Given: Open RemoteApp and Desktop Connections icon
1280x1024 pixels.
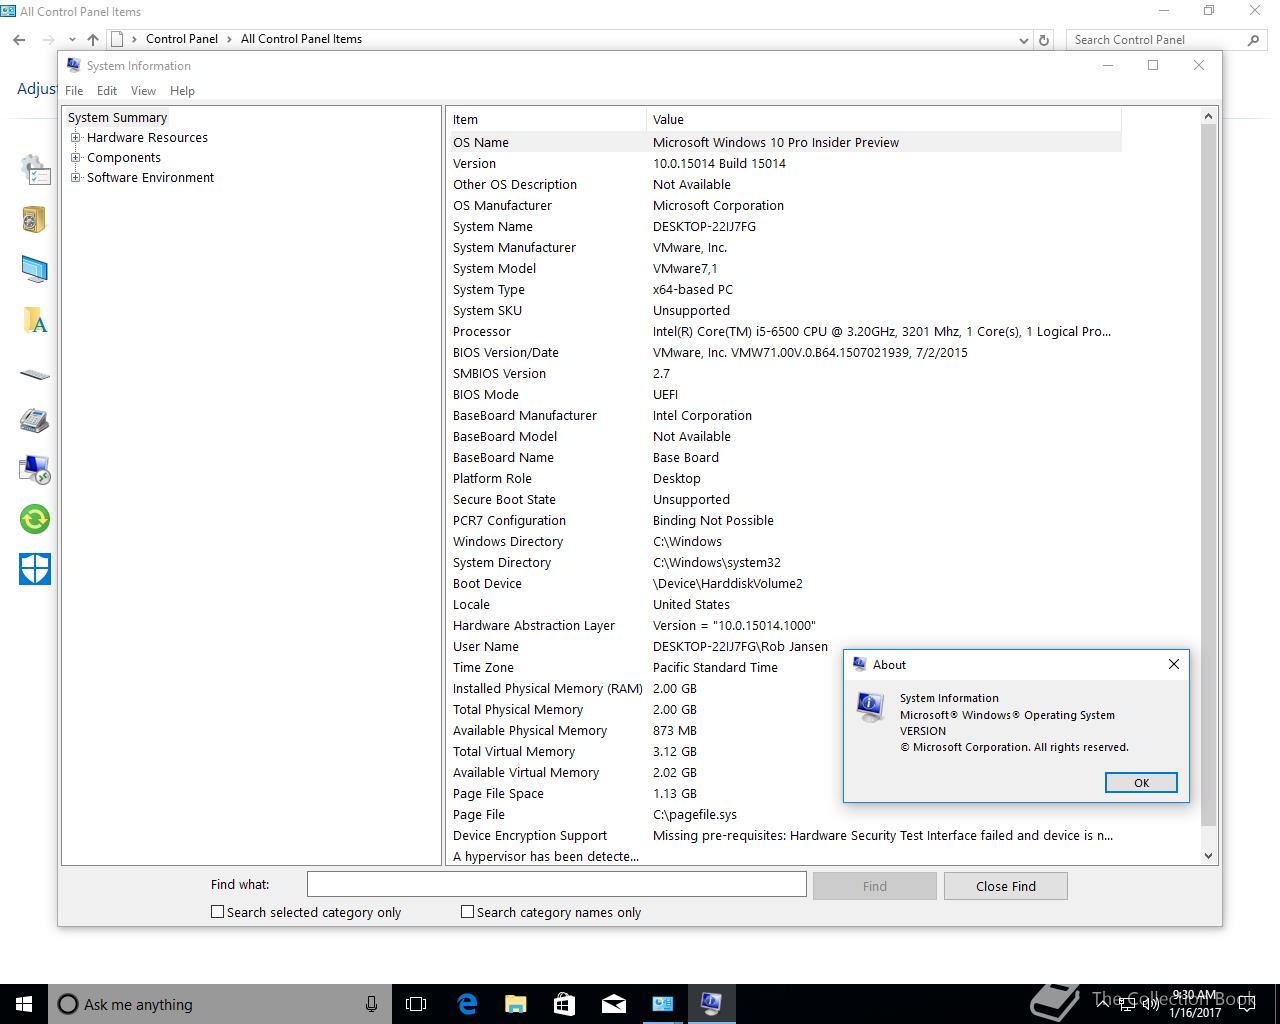Looking at the screenshot, I should [x=35, y=469].
